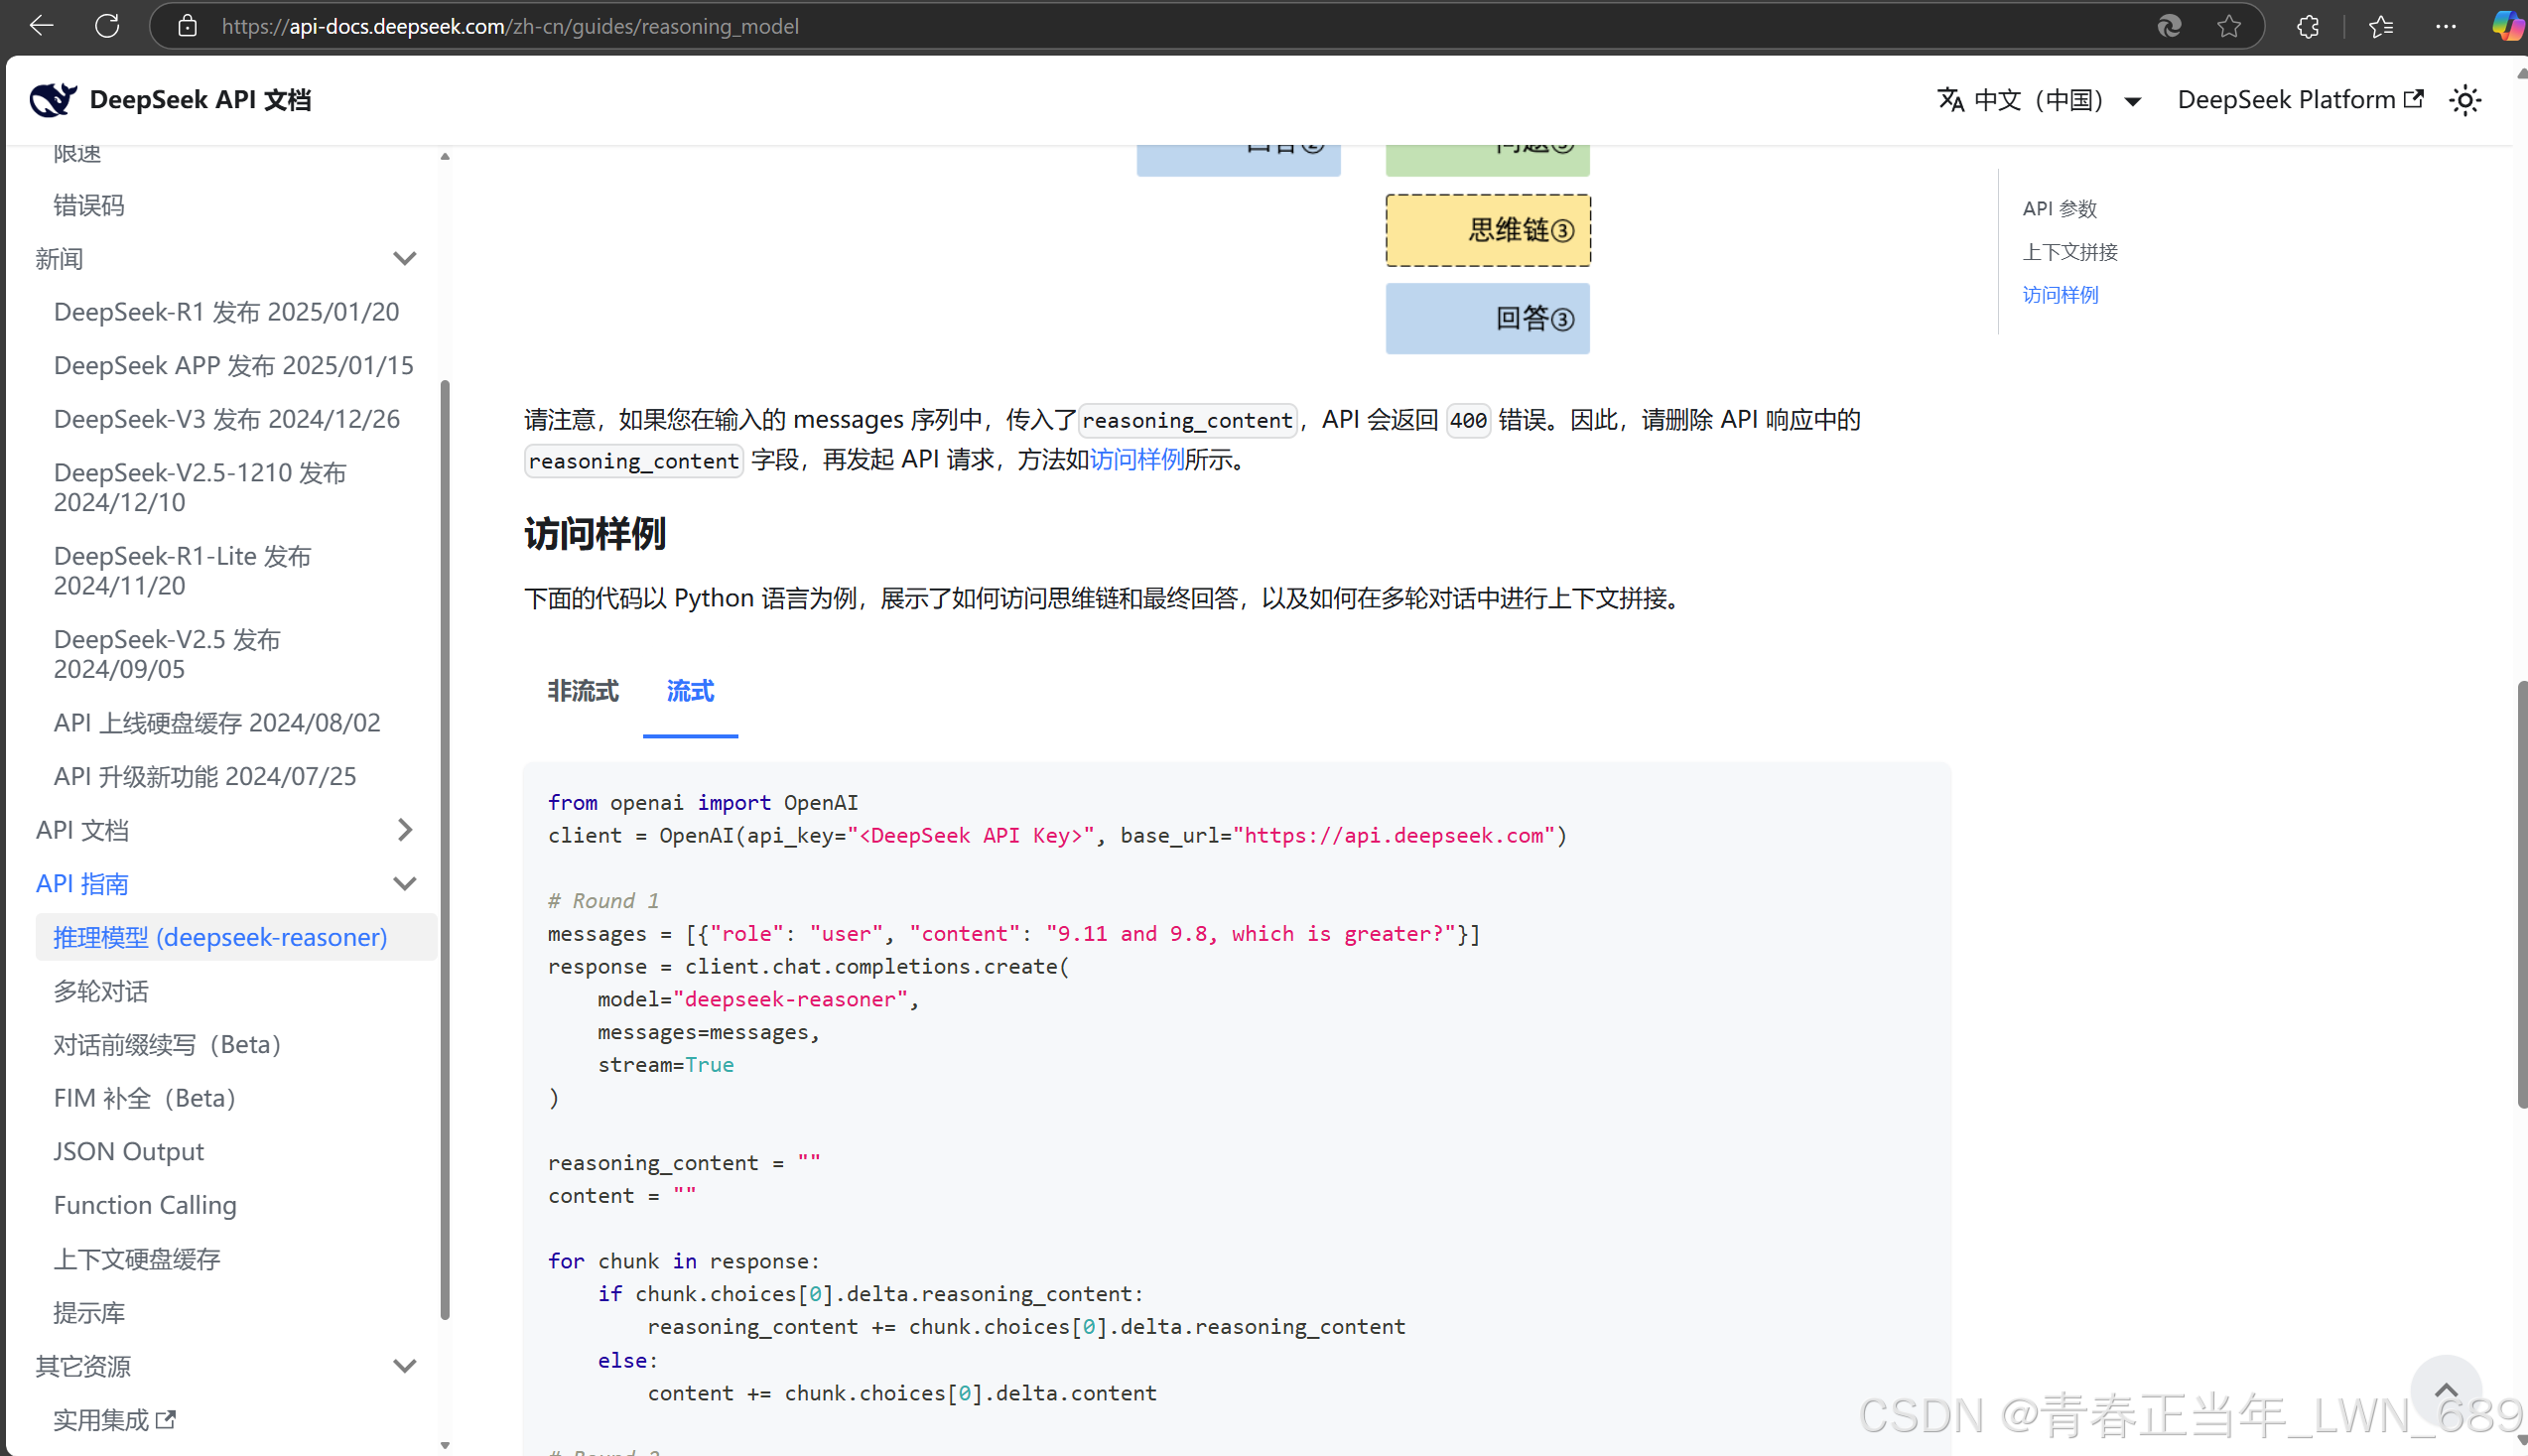Switch to the 非流式 code tab

click(583, 691)
